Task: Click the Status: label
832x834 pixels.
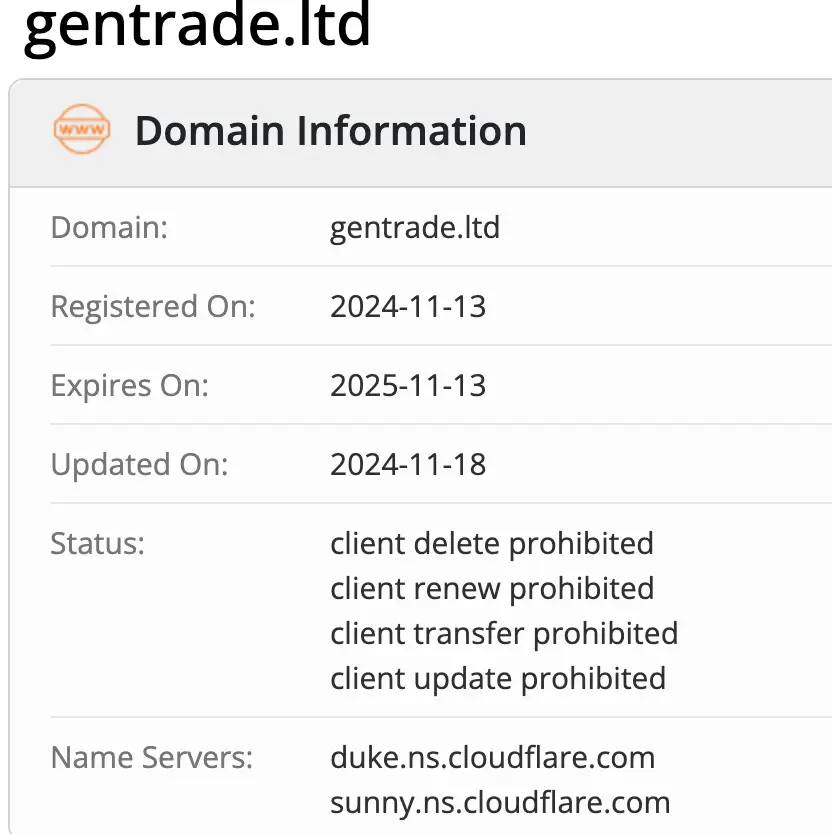Action: (x=97, y=544)
